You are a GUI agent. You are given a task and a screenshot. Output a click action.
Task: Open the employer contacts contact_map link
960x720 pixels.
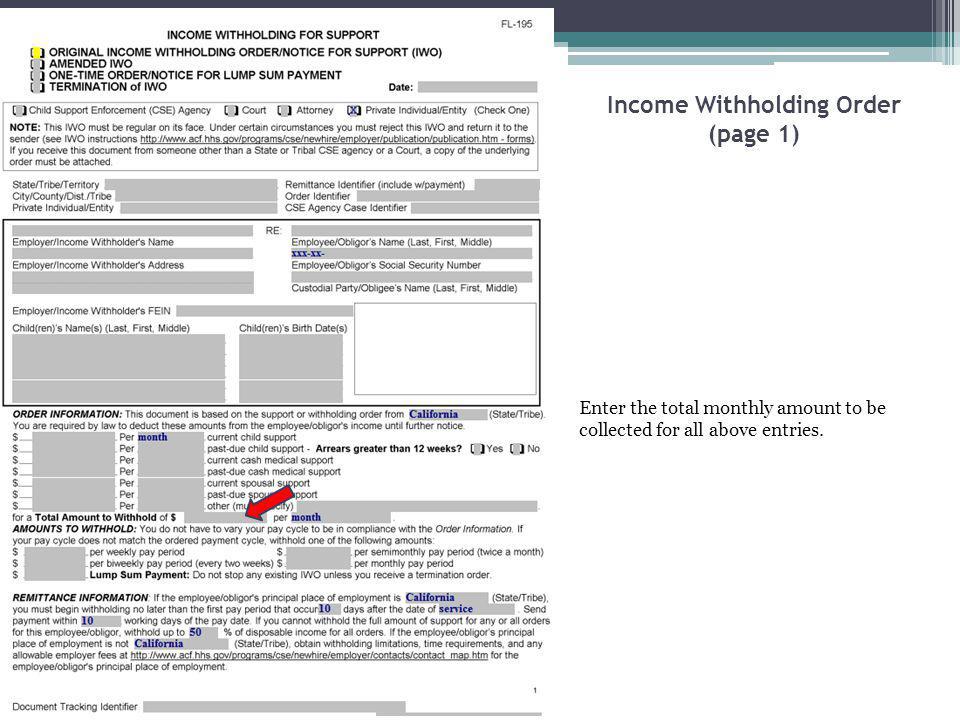(x=309, y=655)
